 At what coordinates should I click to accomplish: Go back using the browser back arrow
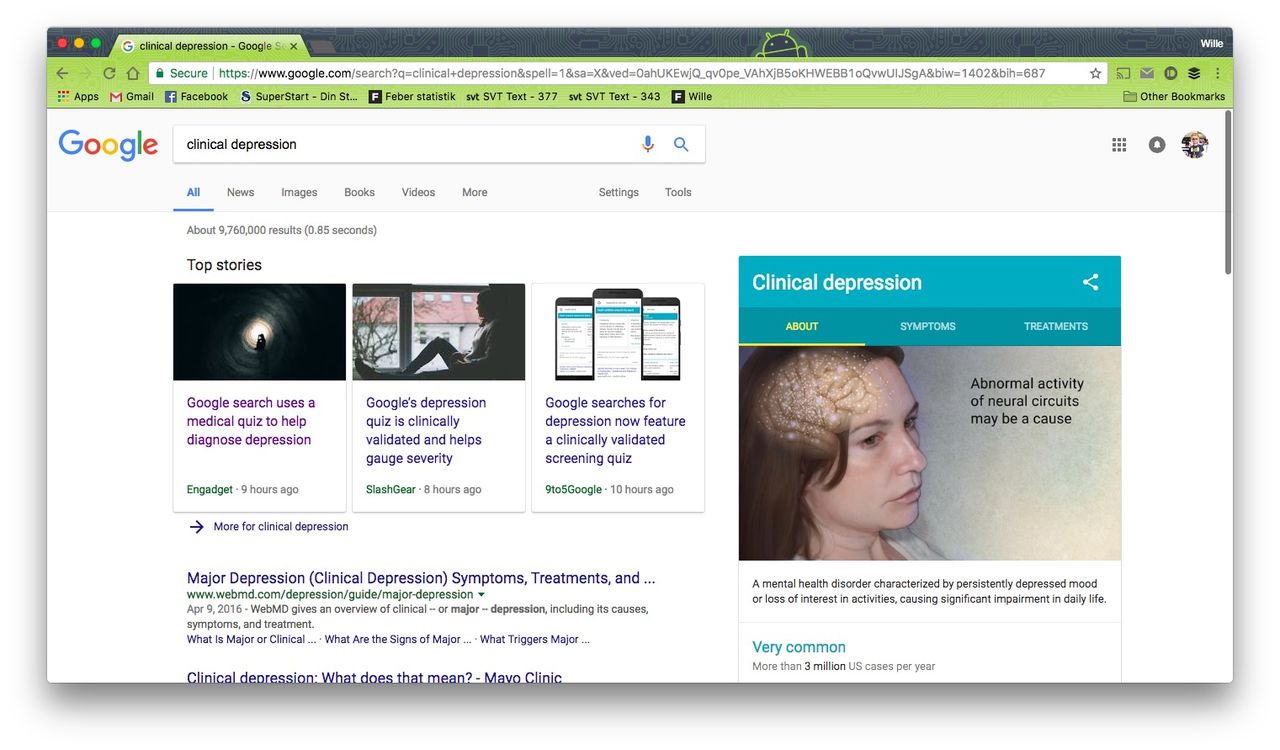(x=62, y=73)
